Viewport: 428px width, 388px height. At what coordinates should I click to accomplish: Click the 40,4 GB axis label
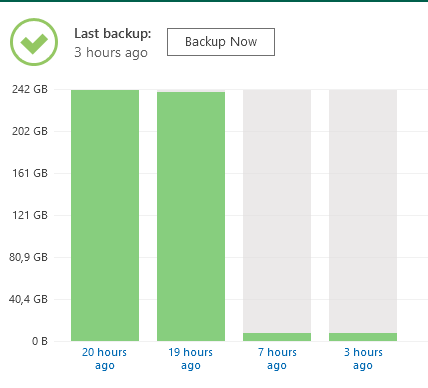click(28, 299)
